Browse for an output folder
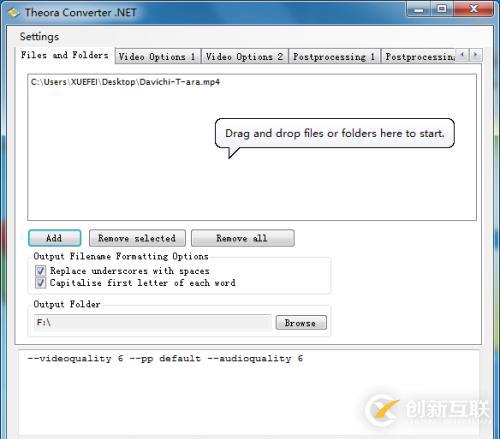 pyautogui.click(x=301, y=323)
